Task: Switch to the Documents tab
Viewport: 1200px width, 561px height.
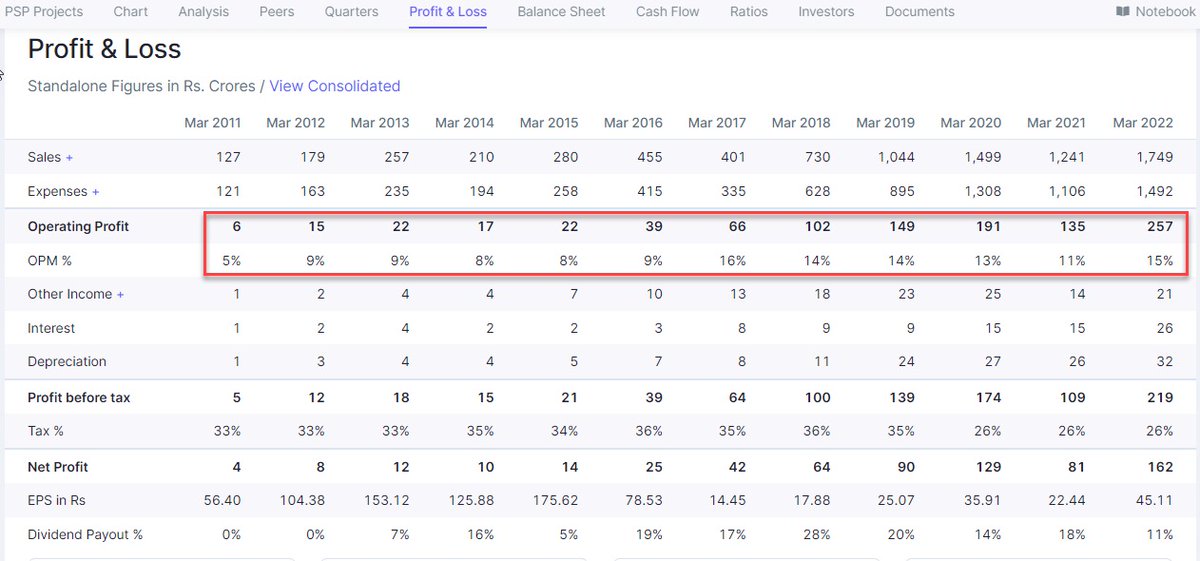Action: click(920, 12)
